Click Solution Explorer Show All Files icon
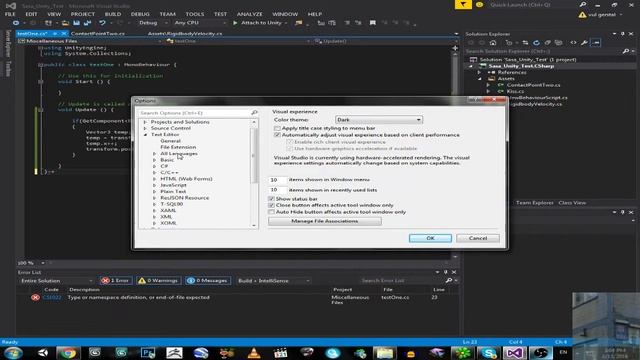The height and width of the screenshot is (360, 640). click(558, 42)
